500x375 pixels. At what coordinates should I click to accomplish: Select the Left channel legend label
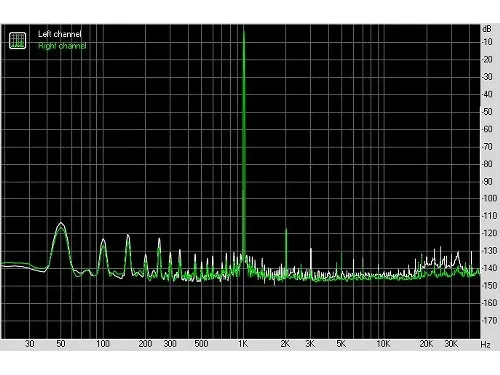point(60,34)
